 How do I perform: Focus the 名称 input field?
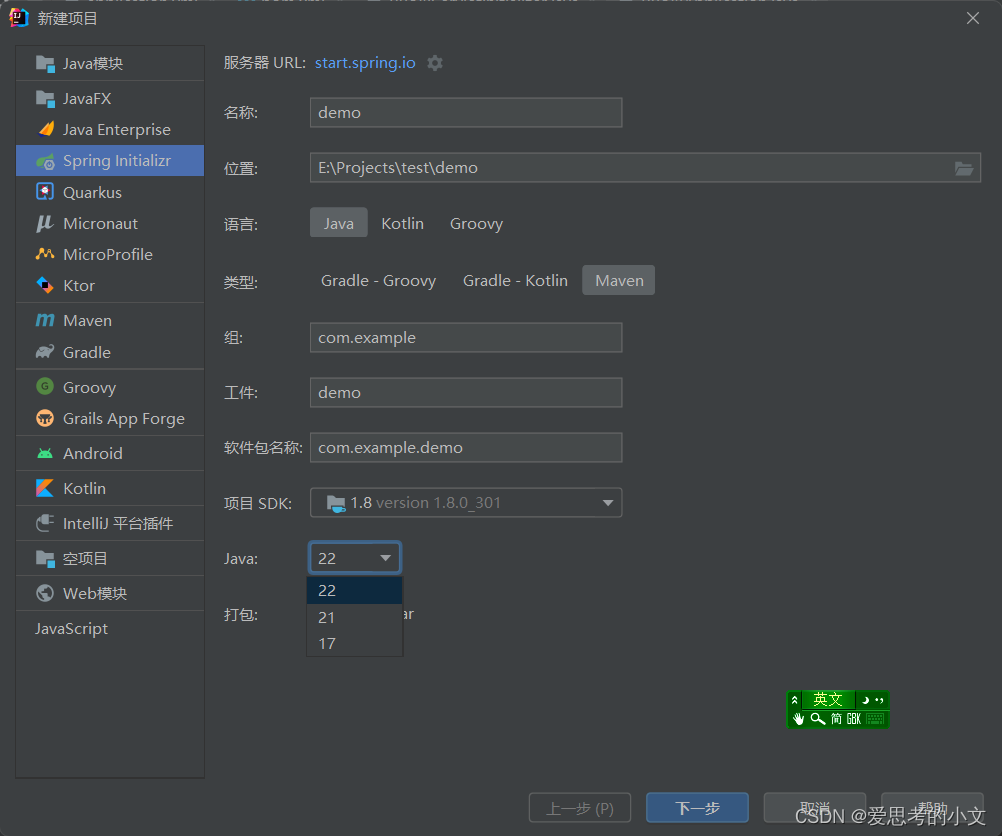[x=466, y=112]
